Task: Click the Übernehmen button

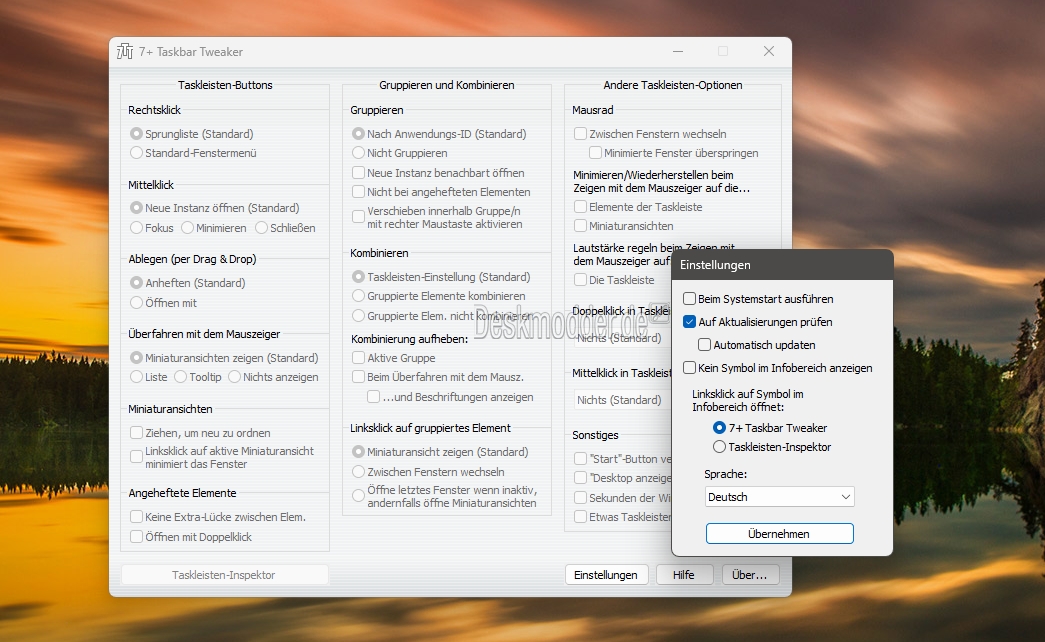Action: click(779, 533)
